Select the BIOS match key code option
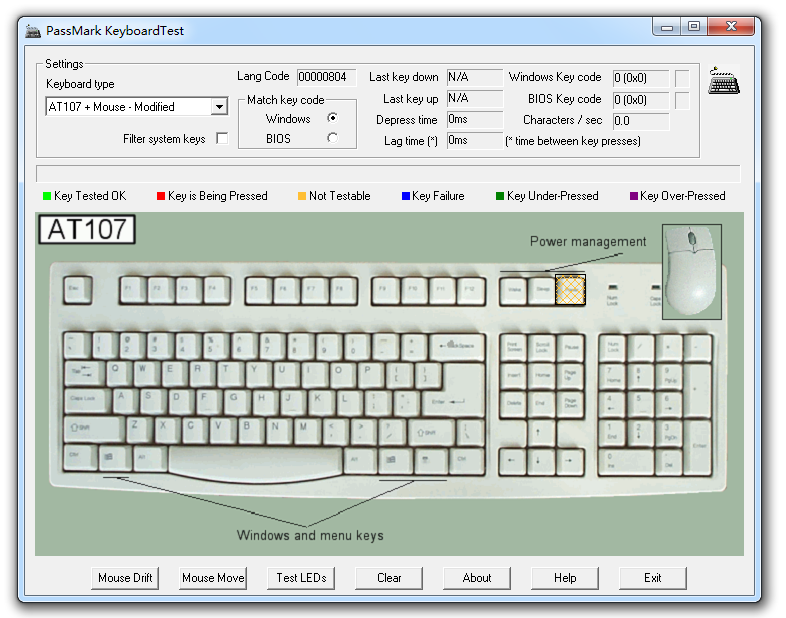The height and width of the screenshot is (618, 786). (x=332, y=139)
